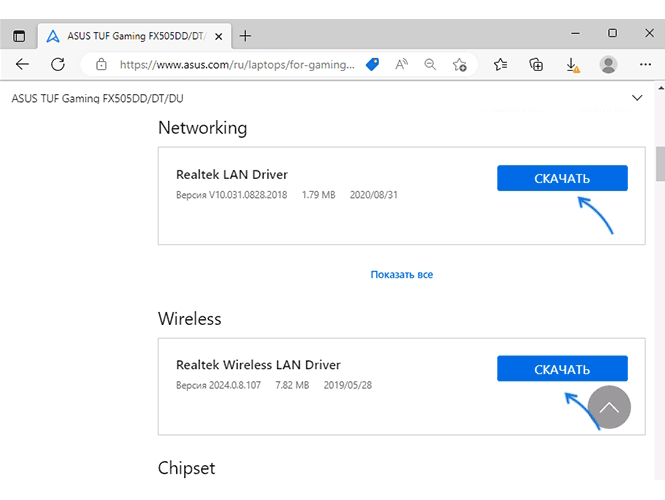Open the shopping price tag icon
The height and width of the screenshot is (500, 665).
[x=372, y=64]
